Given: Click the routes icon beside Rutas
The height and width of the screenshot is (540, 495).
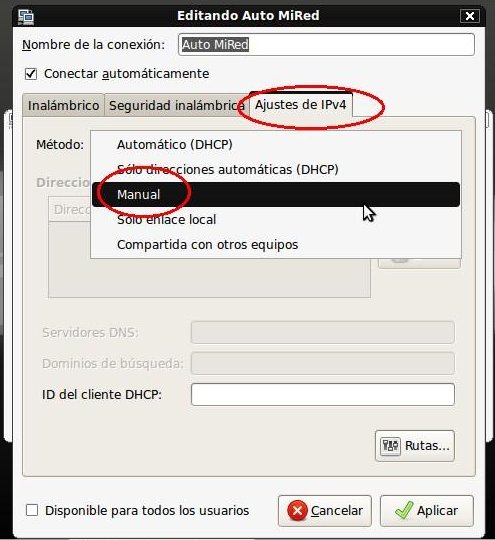Looking at the screenshot, I should pos(390,446).
